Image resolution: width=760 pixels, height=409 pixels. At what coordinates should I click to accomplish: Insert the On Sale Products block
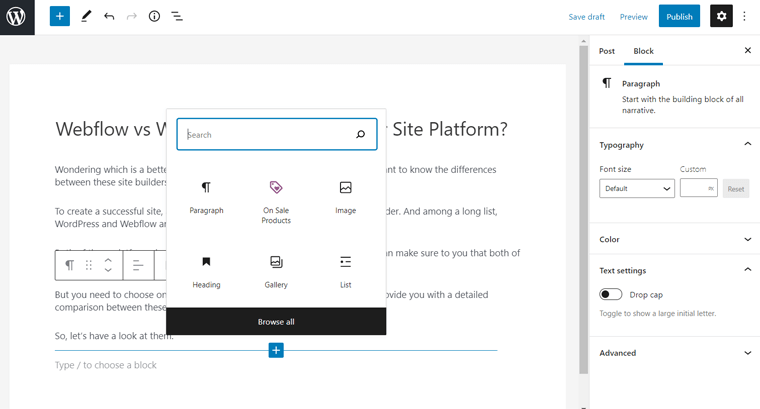(x=276, y=202)
